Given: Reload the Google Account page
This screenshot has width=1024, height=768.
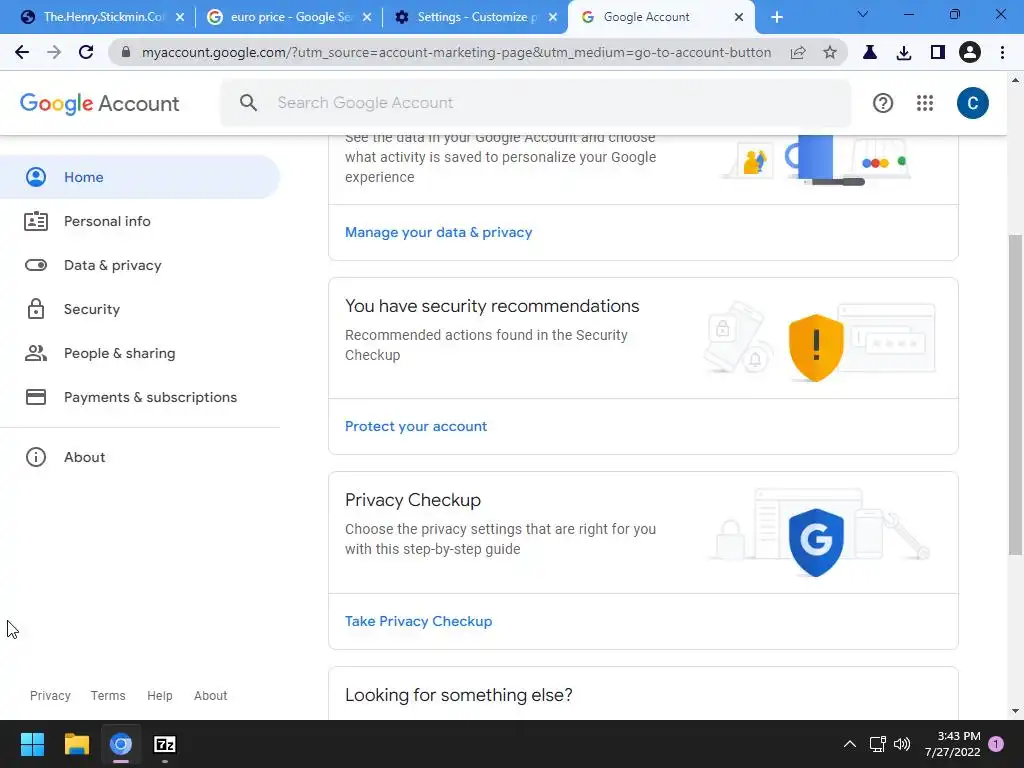Looking at the screenshot, I should click(86, 52).
